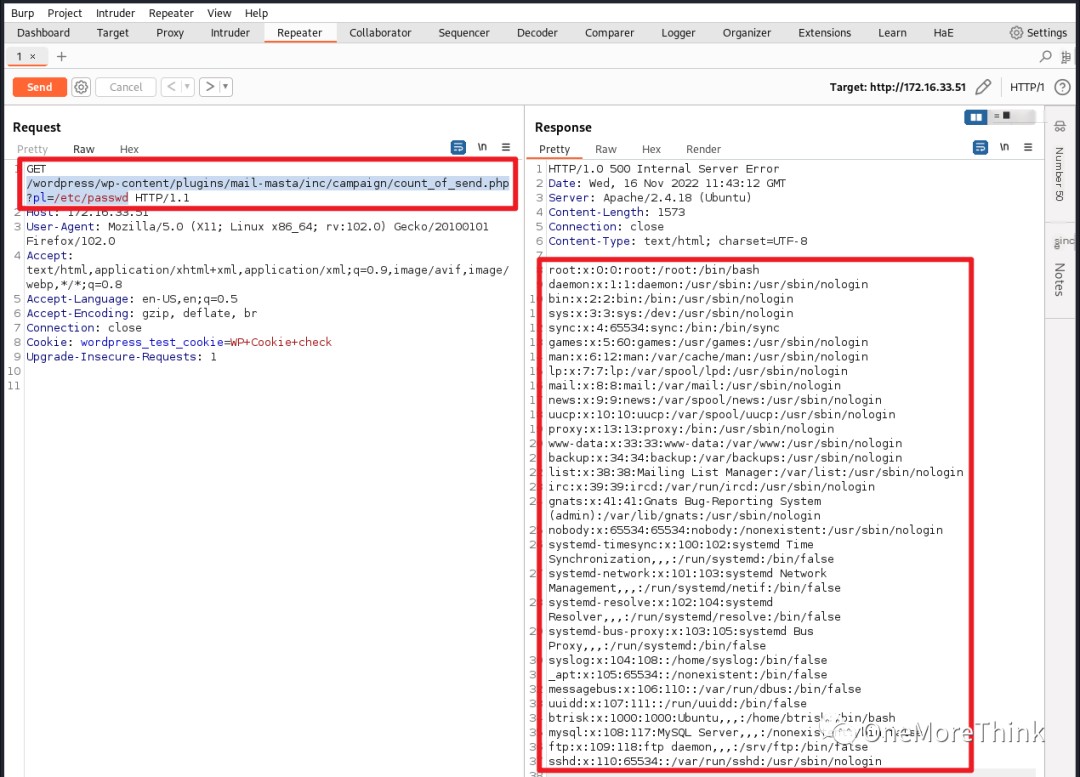Close Repeater tab 1 with the x
This screenshot has width=1080, height=777.
pos(32,56)
